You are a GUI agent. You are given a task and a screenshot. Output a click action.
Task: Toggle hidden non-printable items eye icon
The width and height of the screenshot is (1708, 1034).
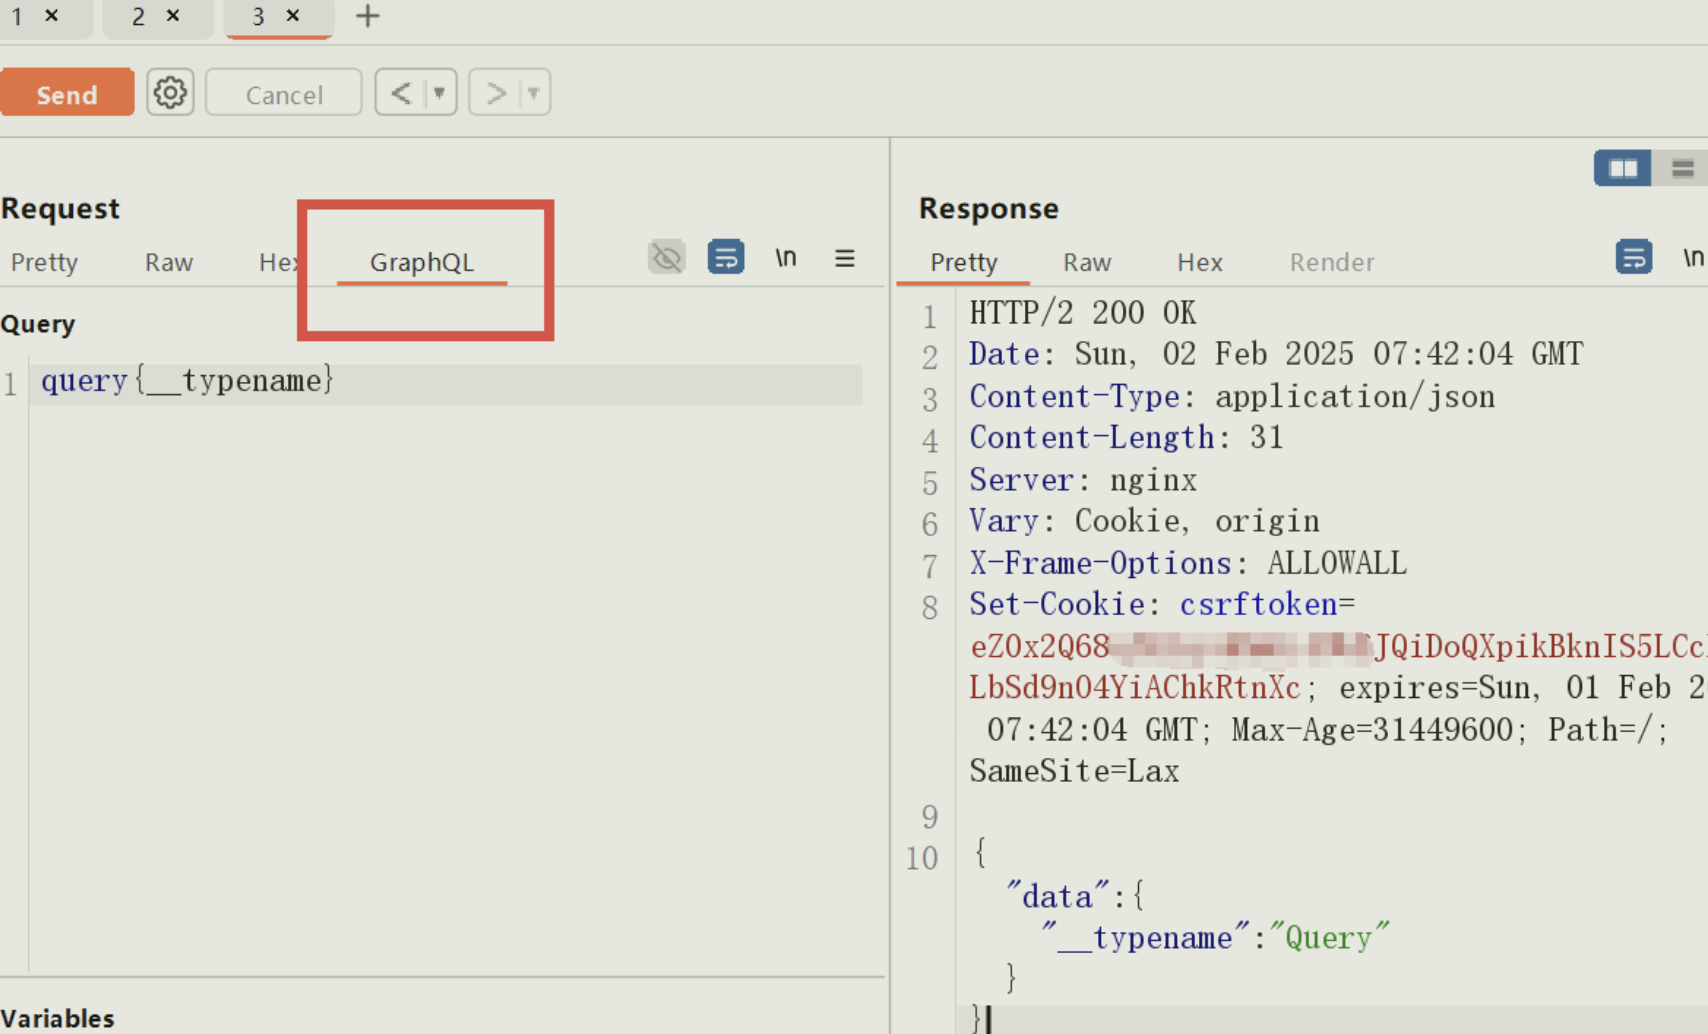[x=667, y=258]
